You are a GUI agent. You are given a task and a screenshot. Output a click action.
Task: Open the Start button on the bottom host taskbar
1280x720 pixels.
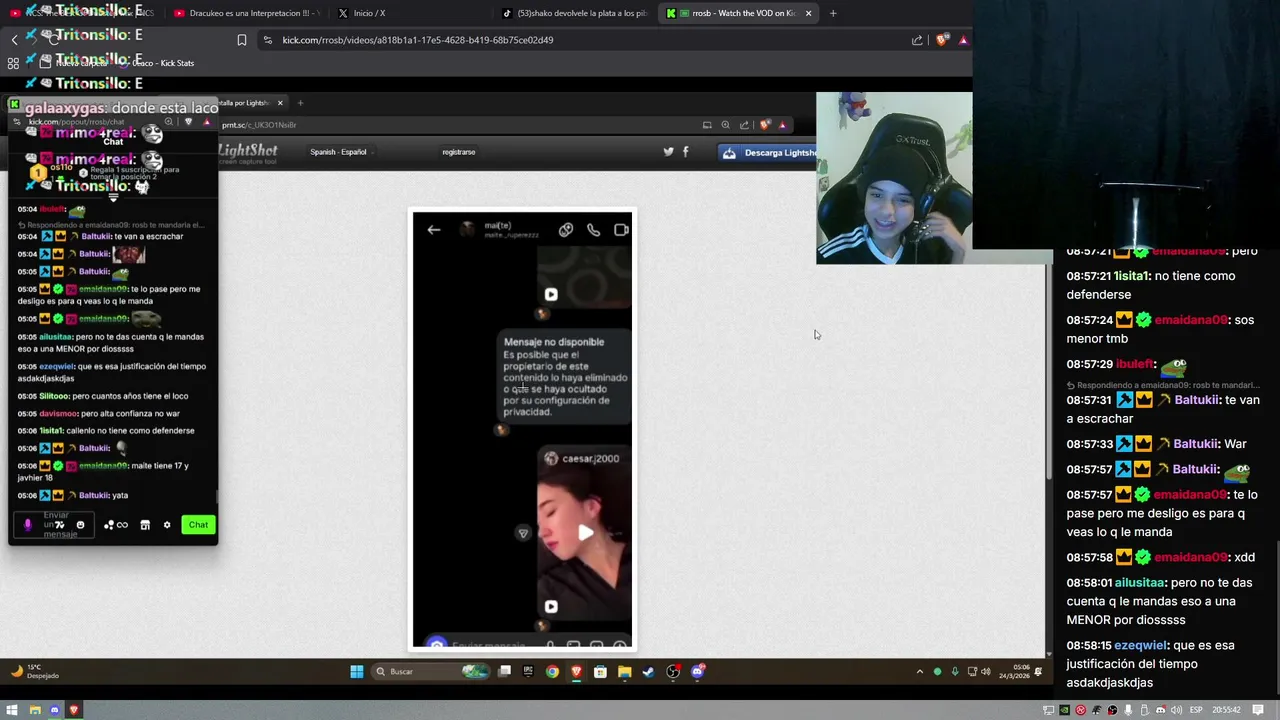pyautogui.click(x=14, y=710)
